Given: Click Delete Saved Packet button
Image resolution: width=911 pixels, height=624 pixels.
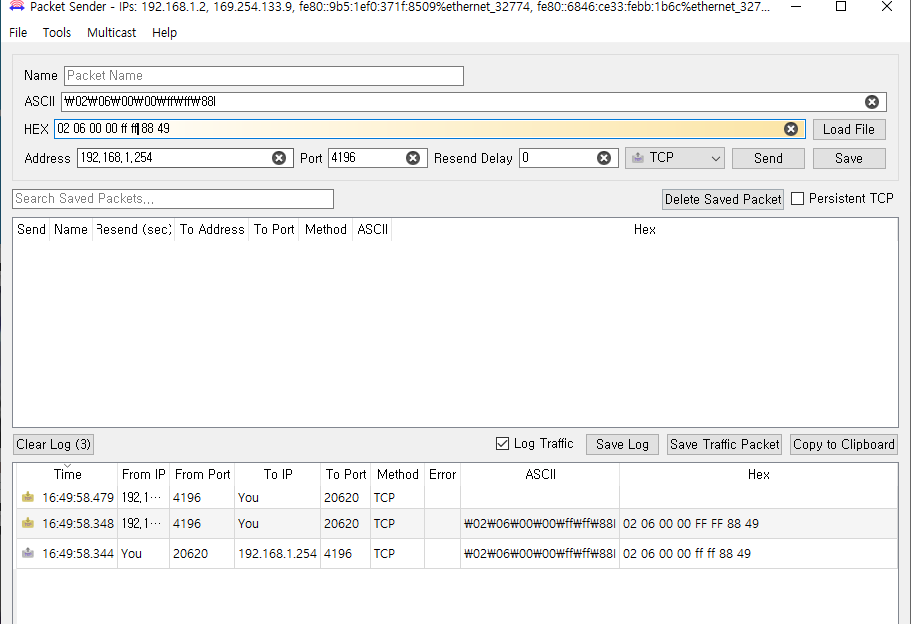Looking at the screenshot, I should click(x=723, y=199).
